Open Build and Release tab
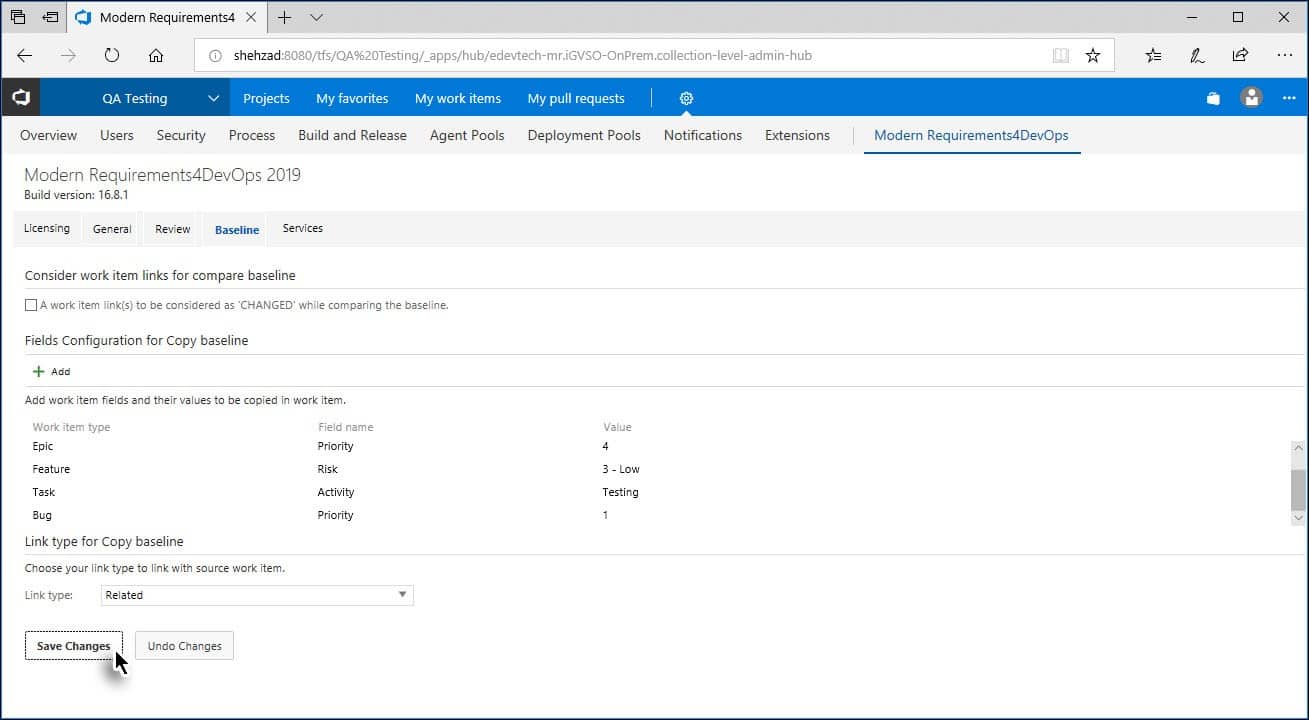Image resolution: width=1309 pixels, height=720 pixels. (352, 135)
